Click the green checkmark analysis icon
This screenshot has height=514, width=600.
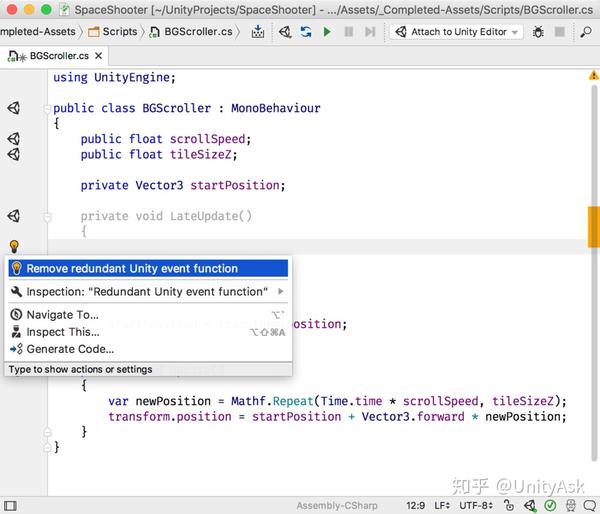[x=550, y=506]
